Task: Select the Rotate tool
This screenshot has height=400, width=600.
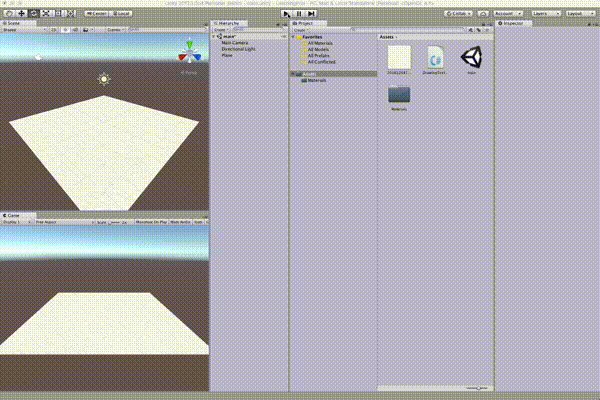Action: pos(34,13)
